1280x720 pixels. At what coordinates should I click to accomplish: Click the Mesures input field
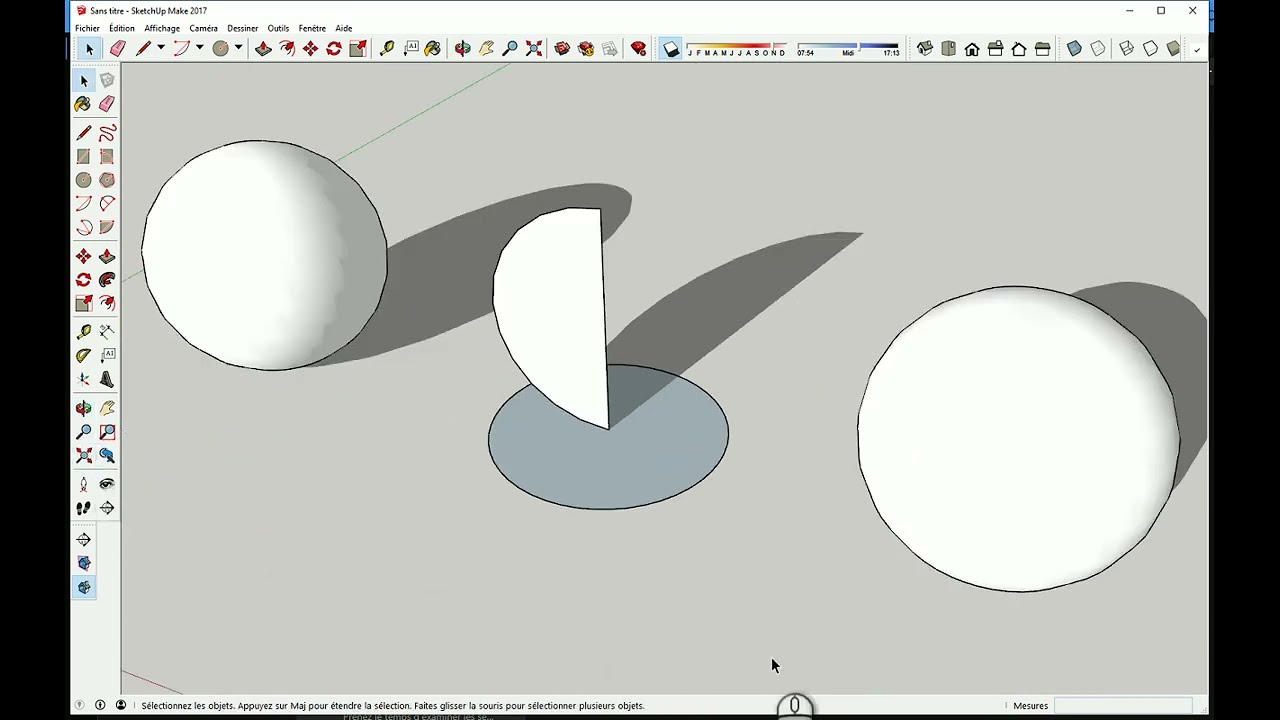(x=1122, y=706)
